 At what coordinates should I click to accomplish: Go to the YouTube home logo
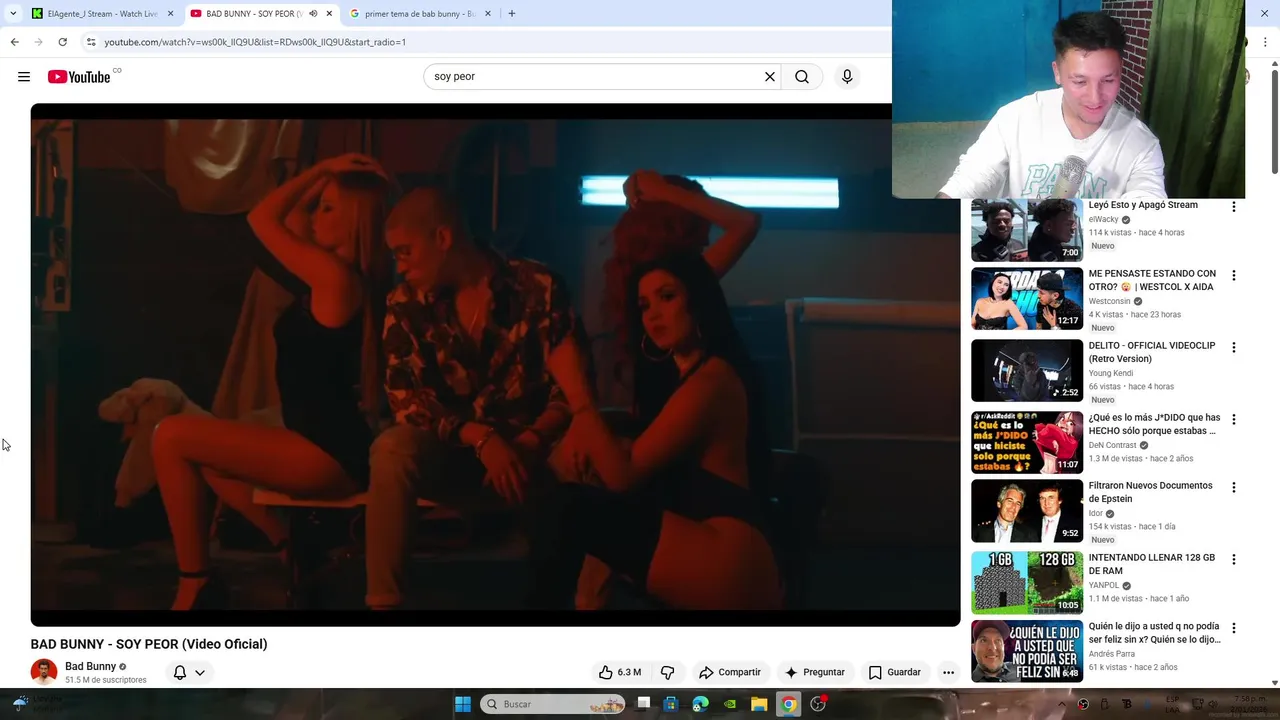[x=79, y=77]
